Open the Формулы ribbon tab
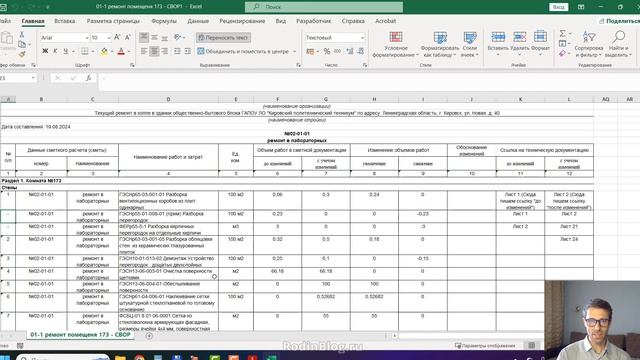Image resolution: width=640 pixels, height=360 pixels. pyautogui.click(x=164, y=21)
